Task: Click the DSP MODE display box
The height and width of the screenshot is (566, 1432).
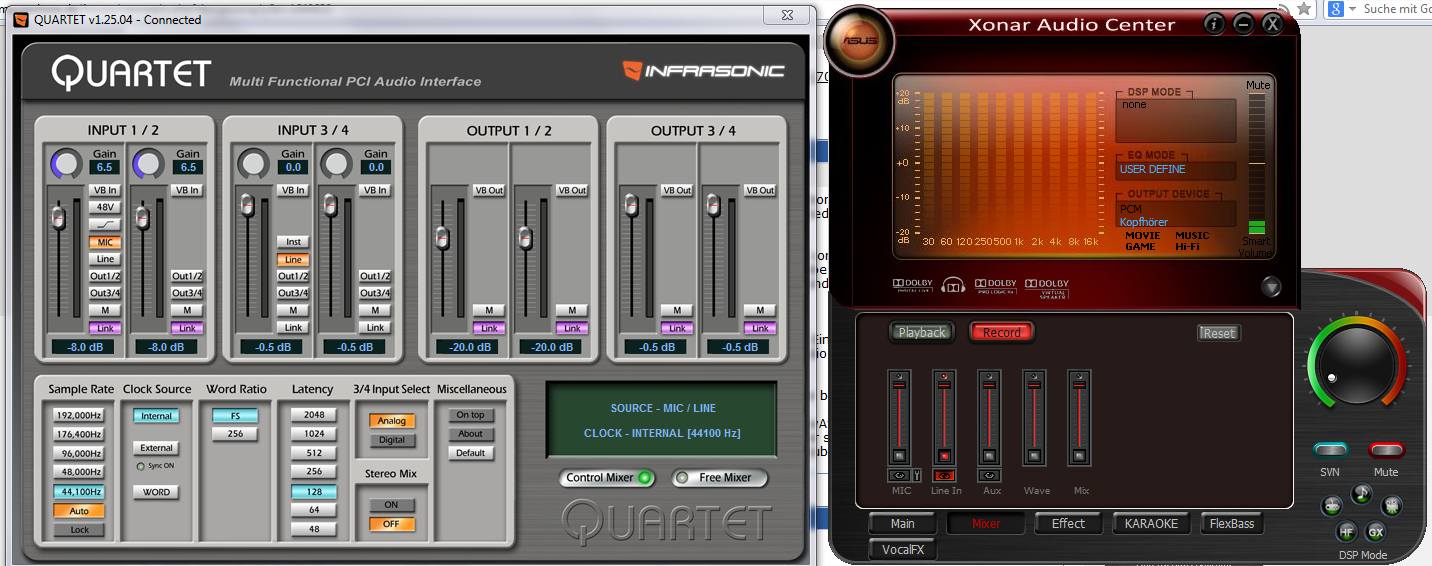Action: click(1177, 120)
